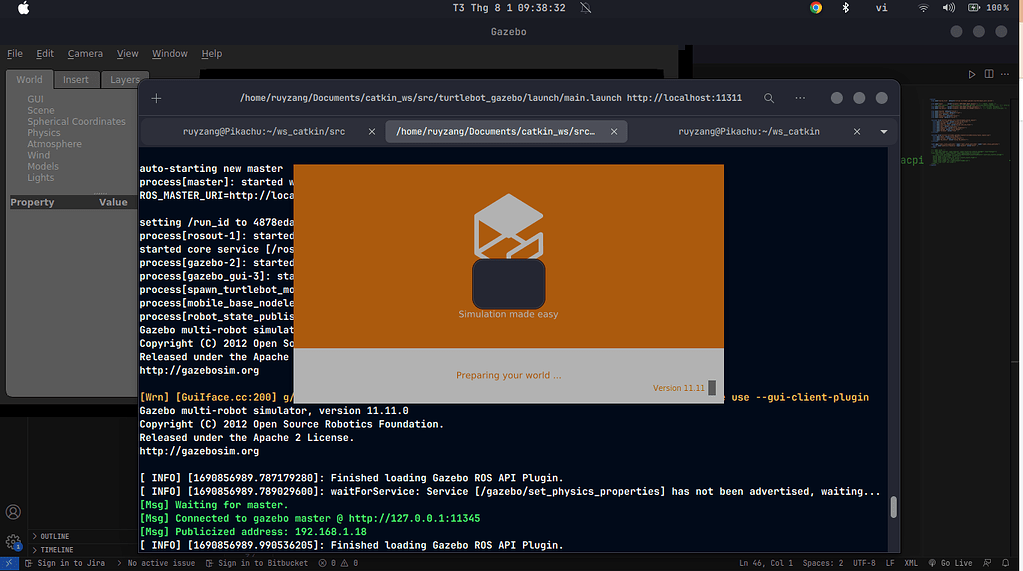Change indentation via Spaces: 2

click(x=823, y=563)
